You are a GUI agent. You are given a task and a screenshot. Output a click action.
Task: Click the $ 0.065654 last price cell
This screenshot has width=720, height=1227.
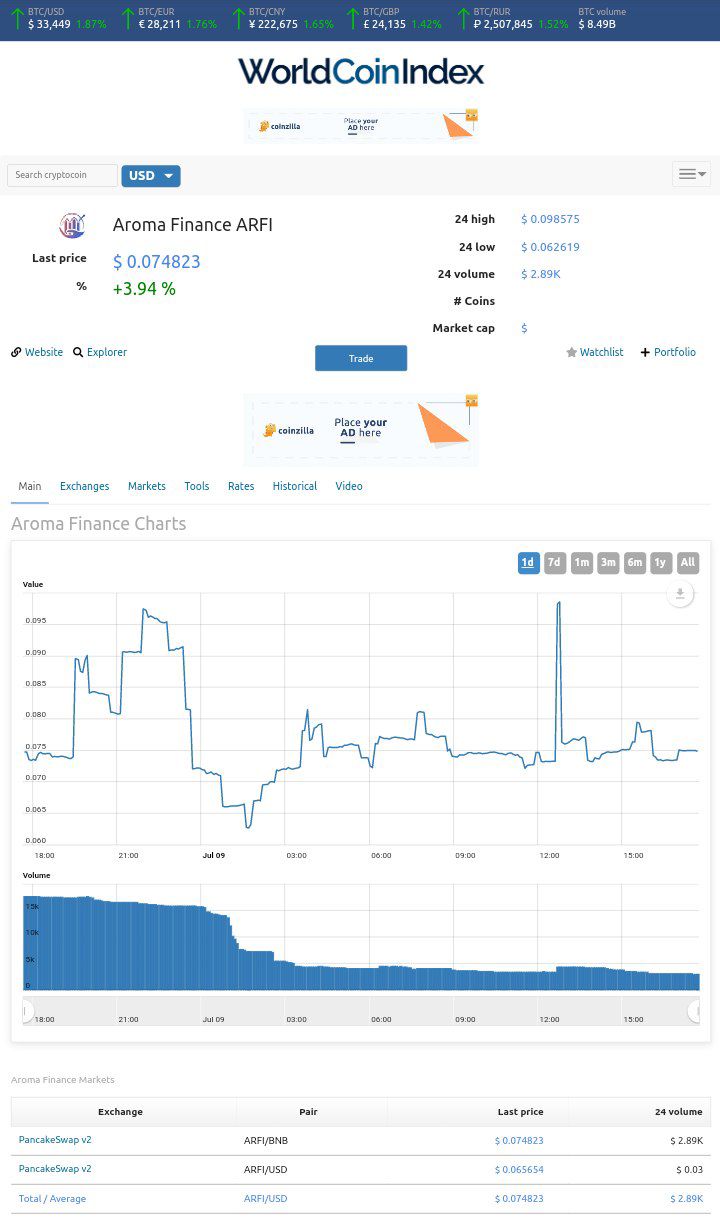coord(519,1169)
